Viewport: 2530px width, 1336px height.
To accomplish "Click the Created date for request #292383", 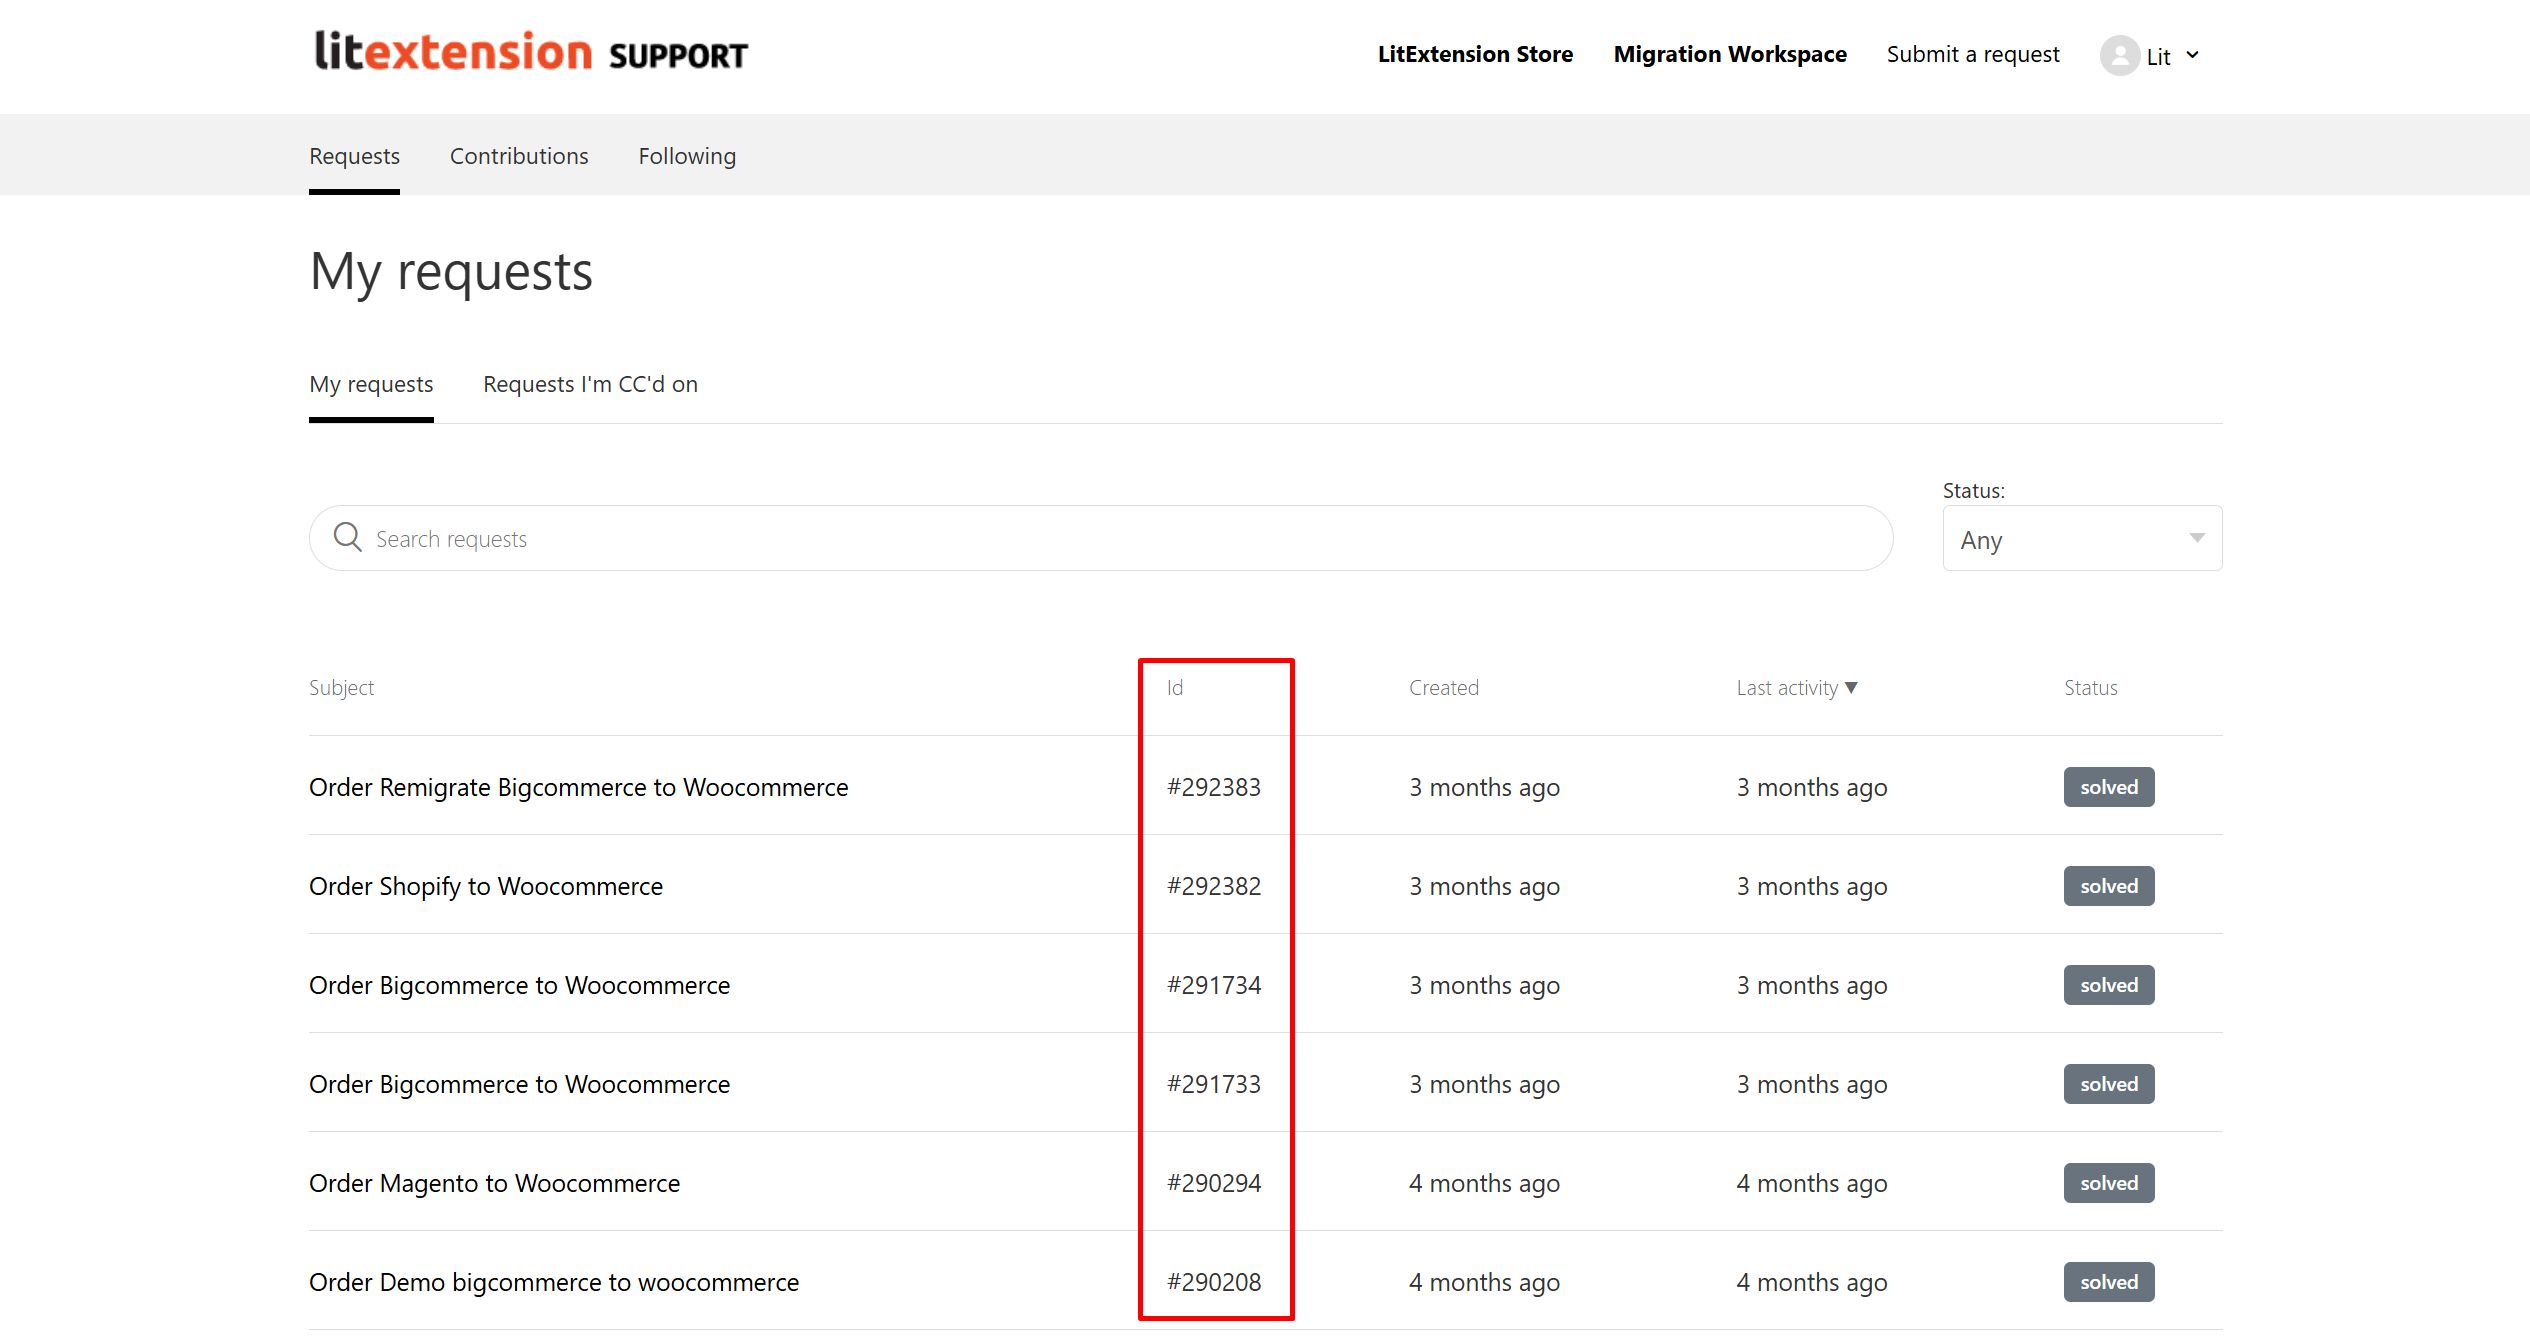I will point(1484,787).
